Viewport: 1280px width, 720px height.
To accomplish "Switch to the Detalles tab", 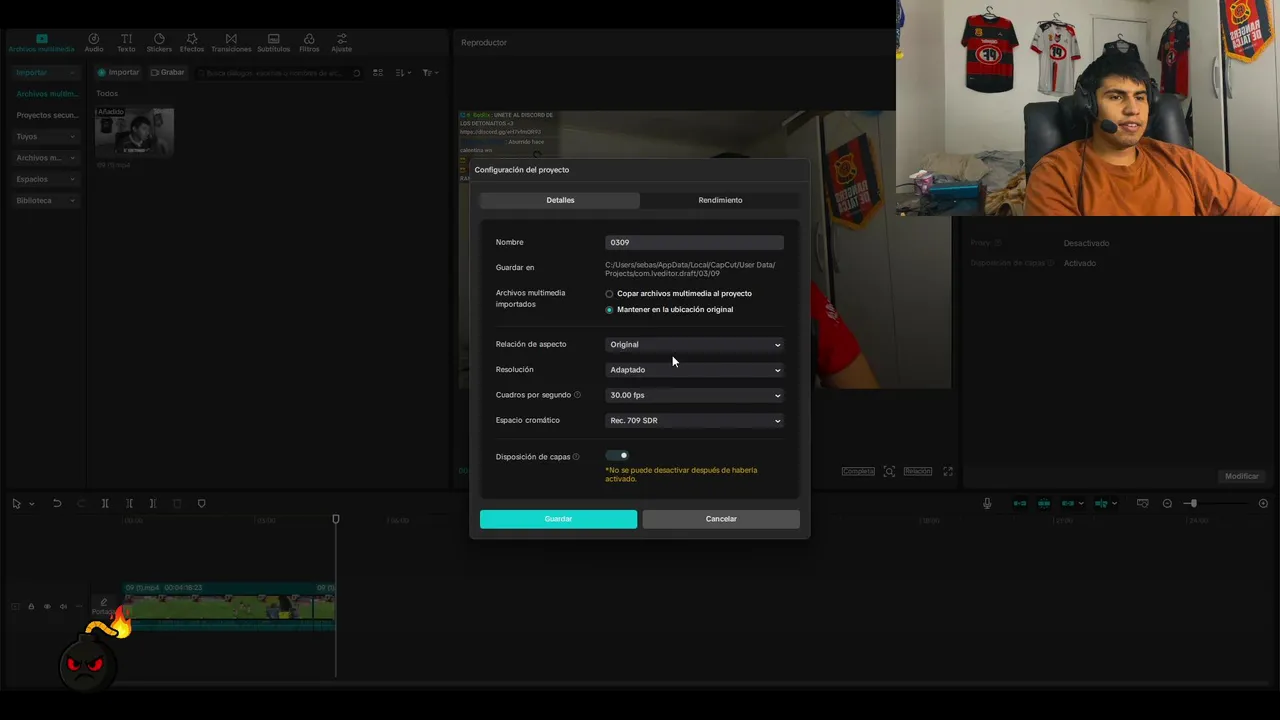I will (x=560, y=200).
